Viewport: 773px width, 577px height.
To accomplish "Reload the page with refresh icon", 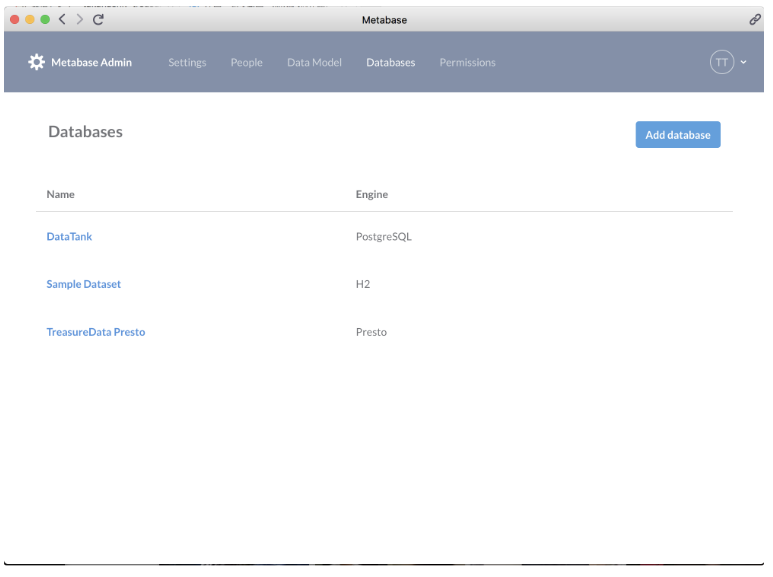I will pos(98,19).
